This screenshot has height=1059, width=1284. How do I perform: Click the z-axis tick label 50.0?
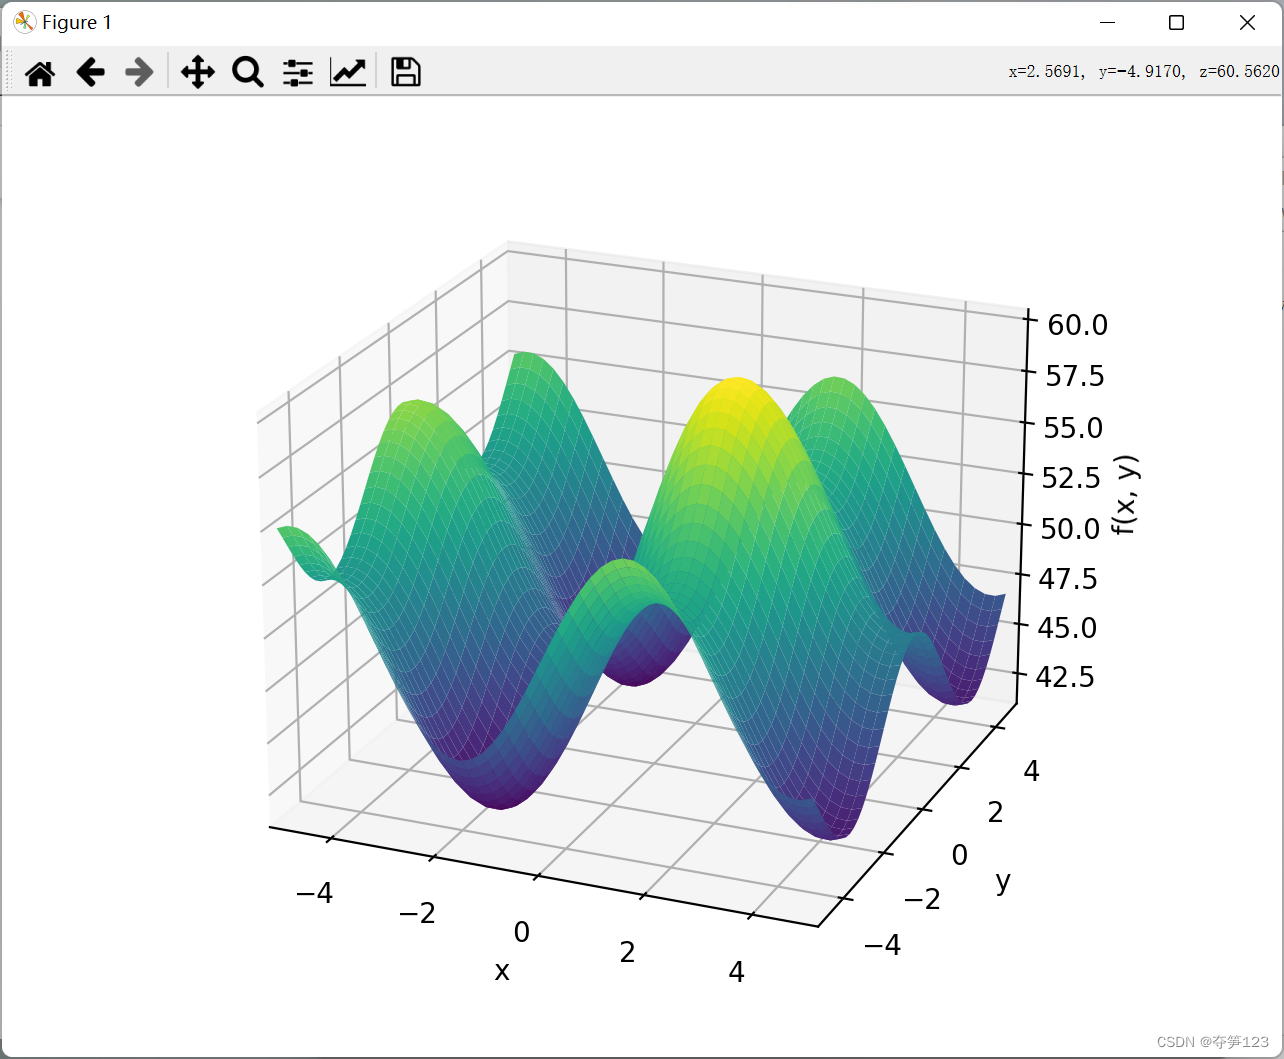[1070, 528]
